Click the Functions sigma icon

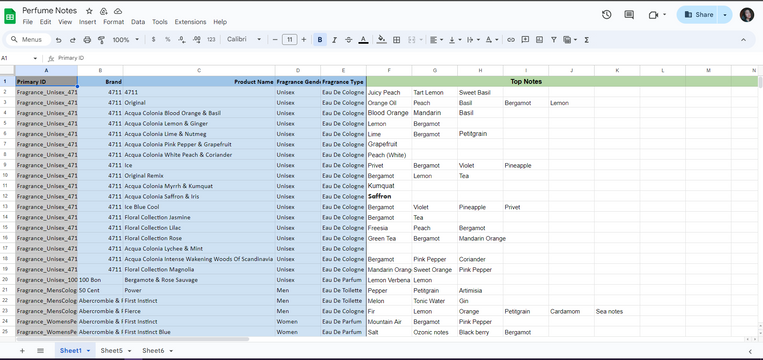pyautogui.click(x=586, y=40)
